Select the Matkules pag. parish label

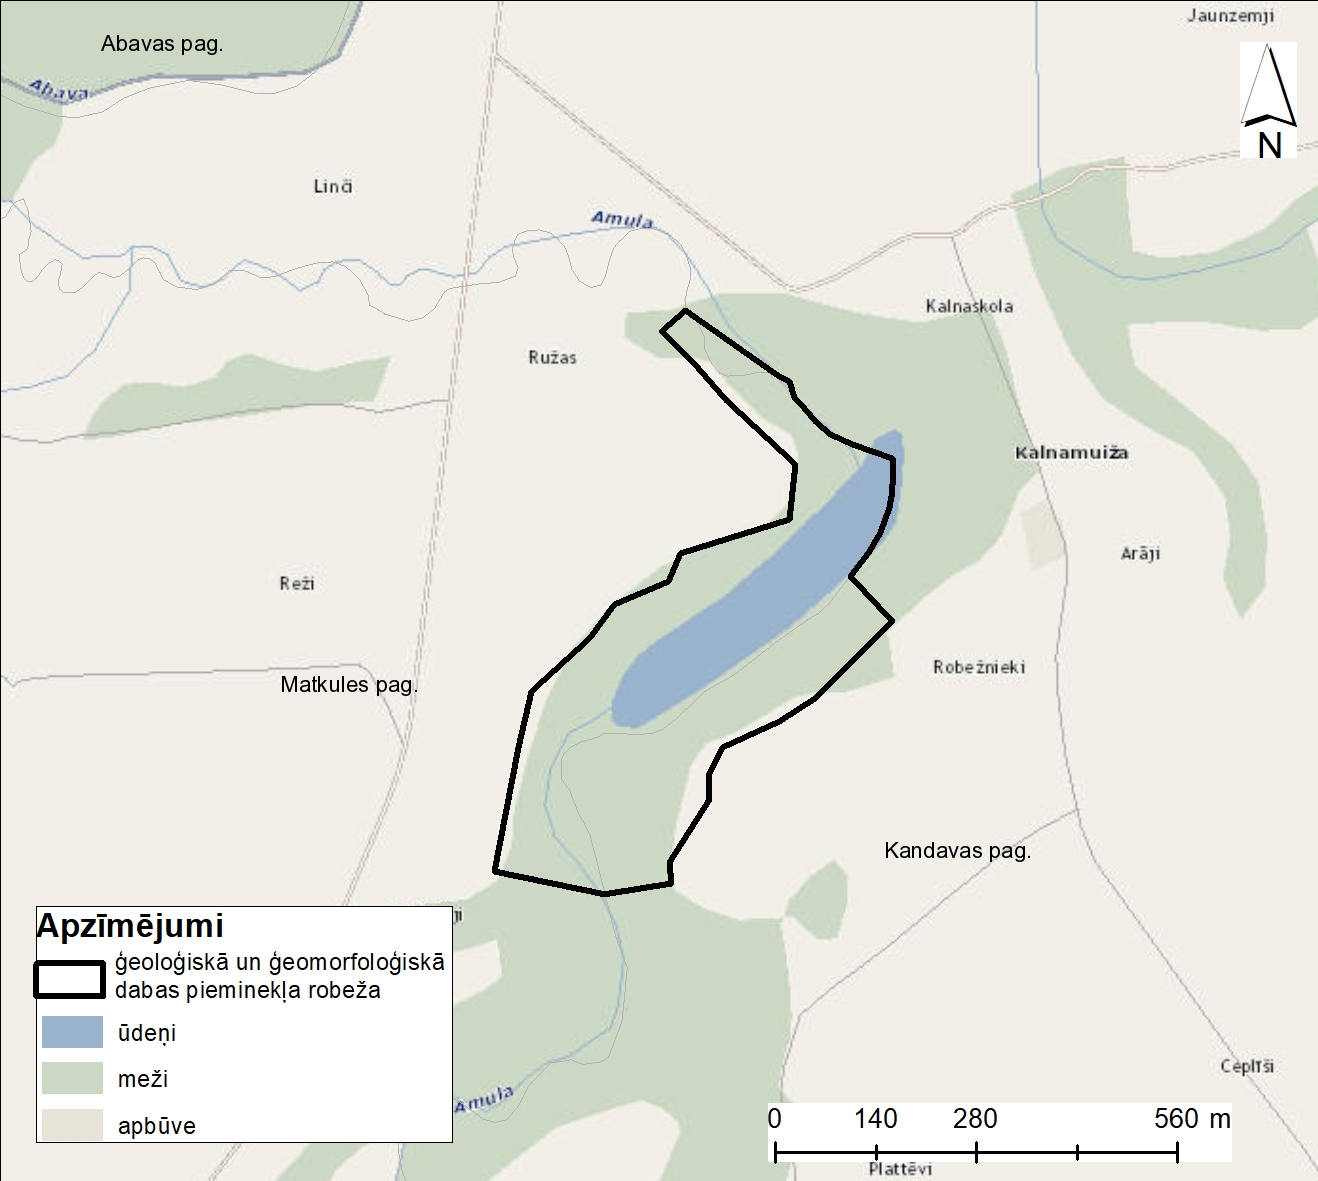click(349, 685)
